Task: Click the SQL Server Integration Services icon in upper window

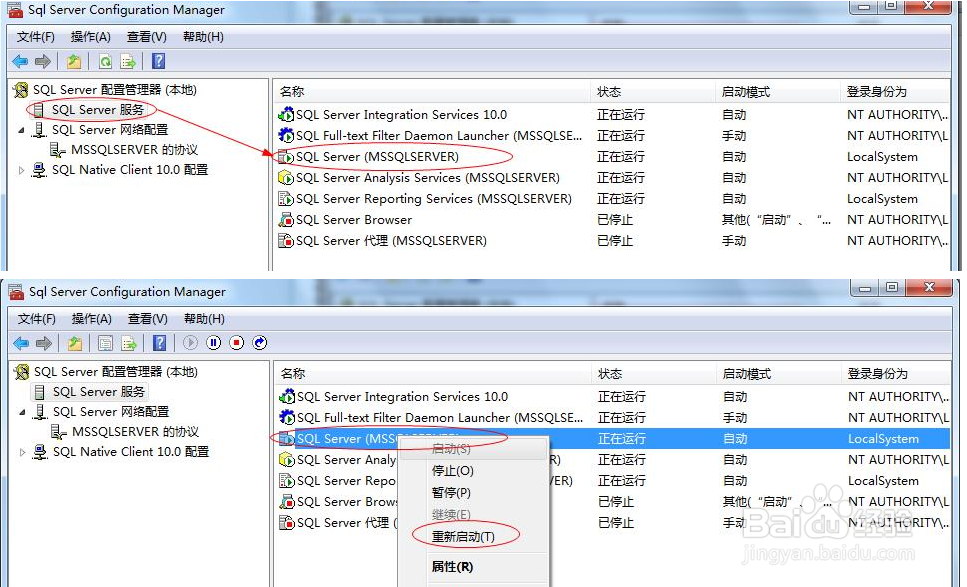Action: (286, 115)
